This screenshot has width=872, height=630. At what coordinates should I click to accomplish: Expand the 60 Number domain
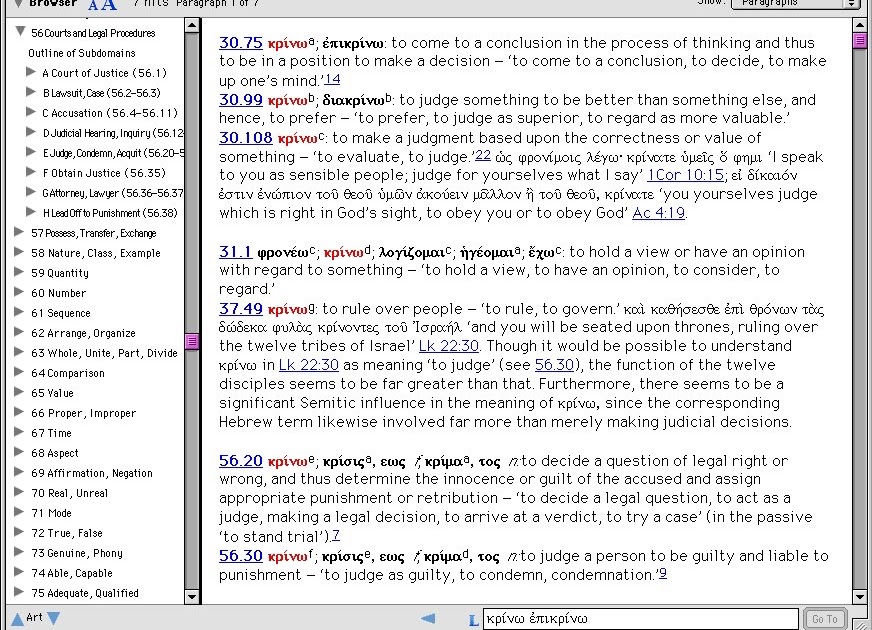click(19, 292)
